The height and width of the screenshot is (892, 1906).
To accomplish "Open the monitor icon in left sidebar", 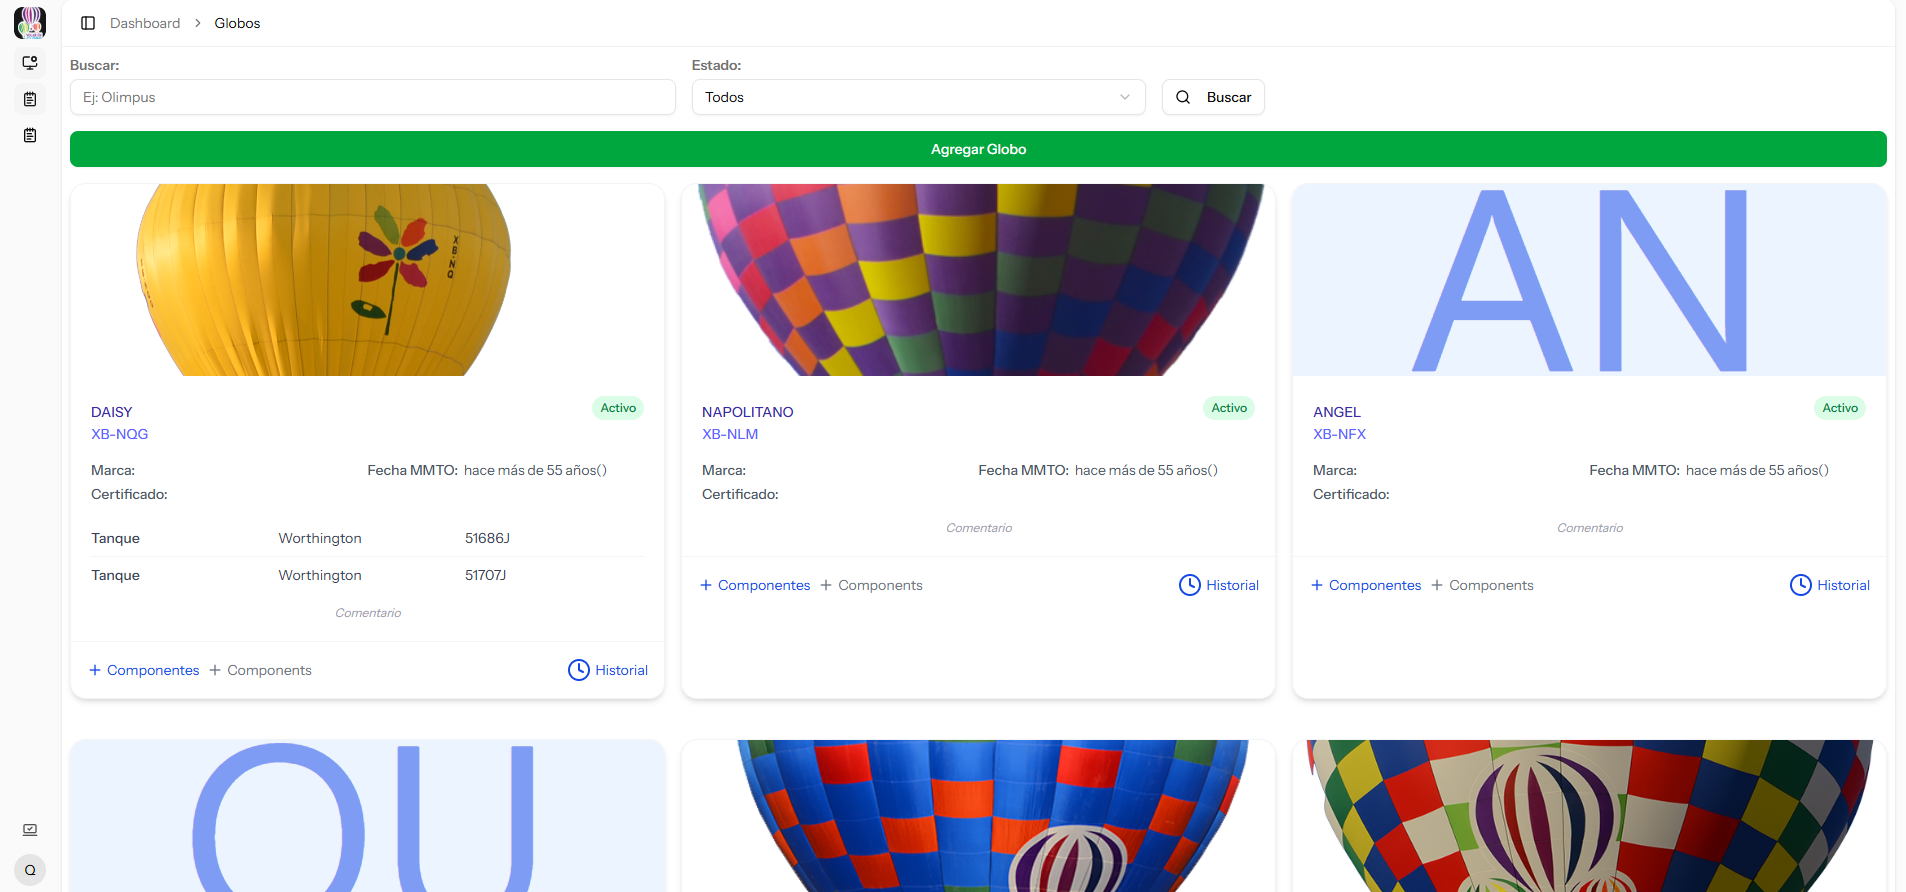I will pyautogui.click(x=30, y=63).
